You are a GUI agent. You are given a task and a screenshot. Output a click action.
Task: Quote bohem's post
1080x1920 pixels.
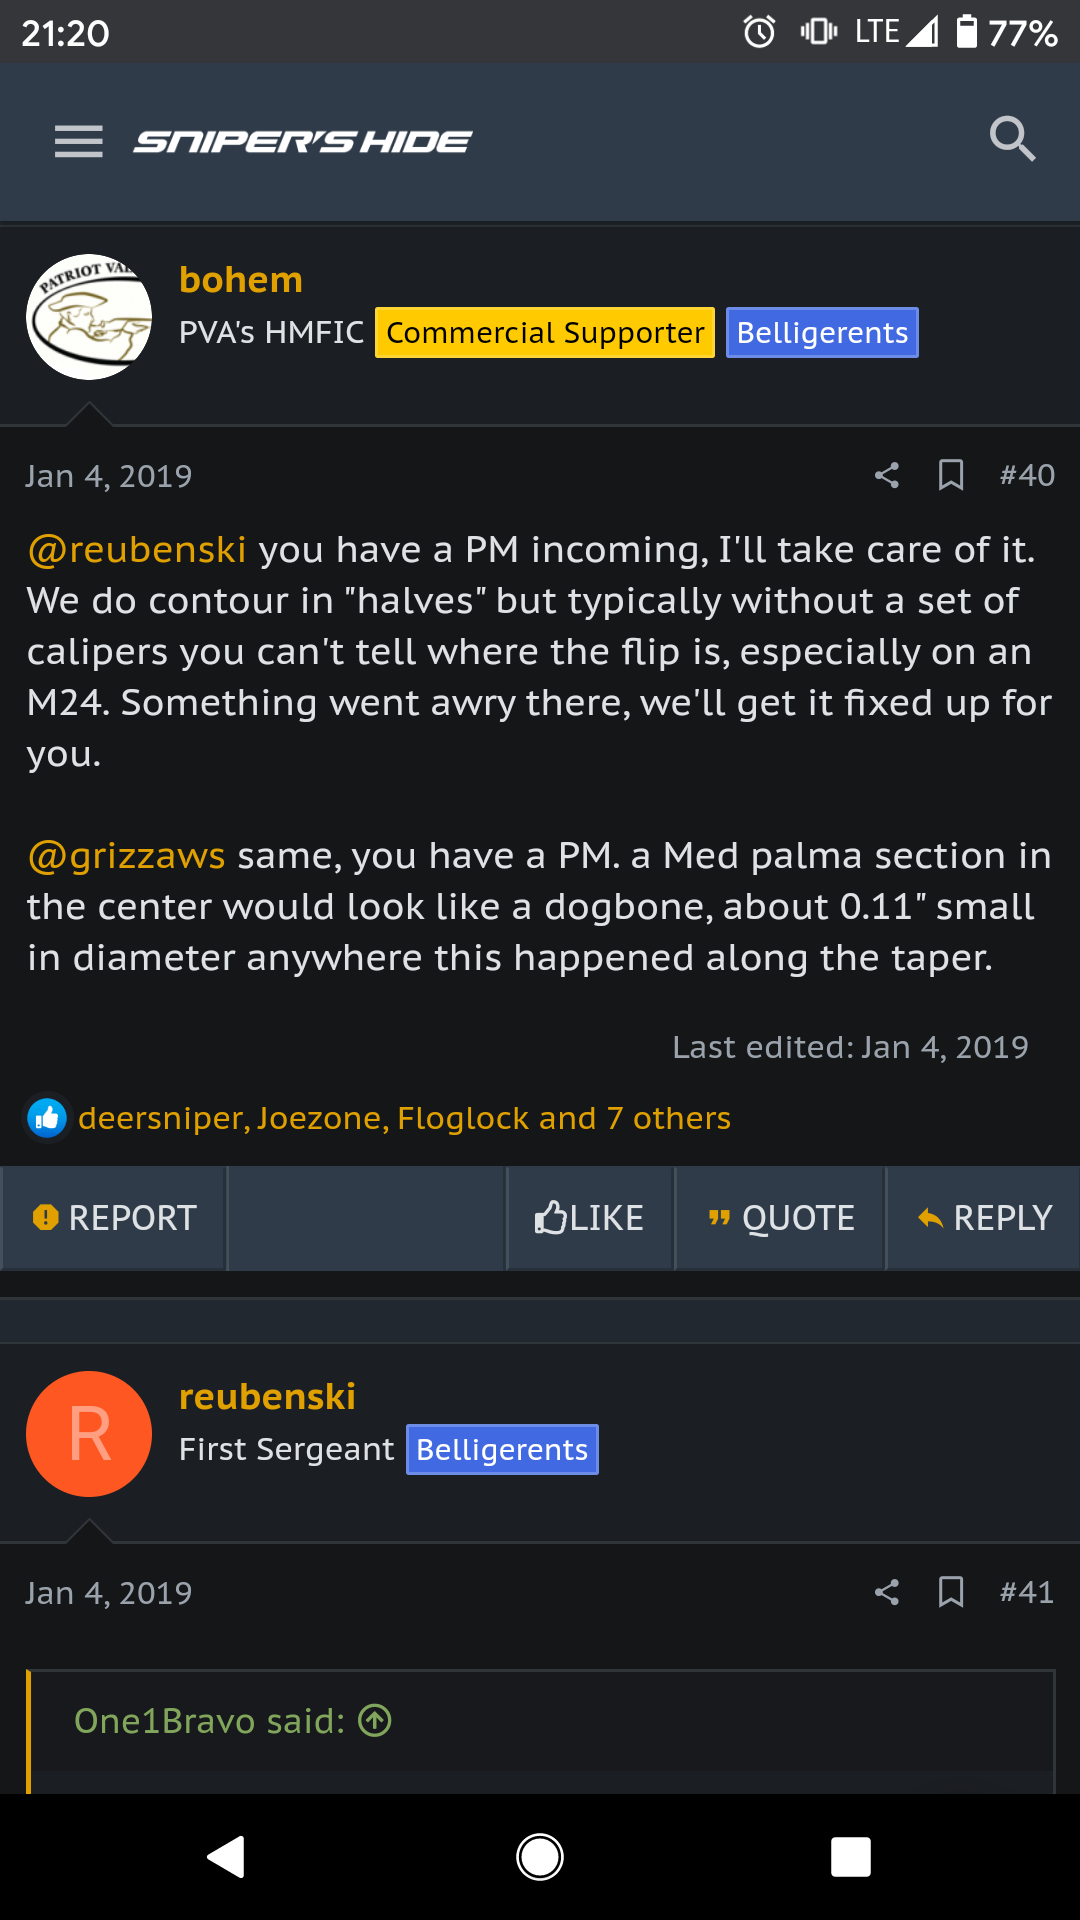pos(781,1218)
